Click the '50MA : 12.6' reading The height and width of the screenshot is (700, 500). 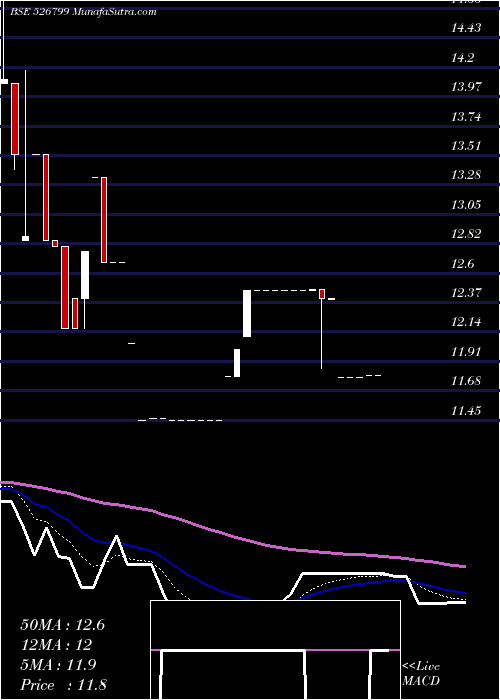point(62,625)
